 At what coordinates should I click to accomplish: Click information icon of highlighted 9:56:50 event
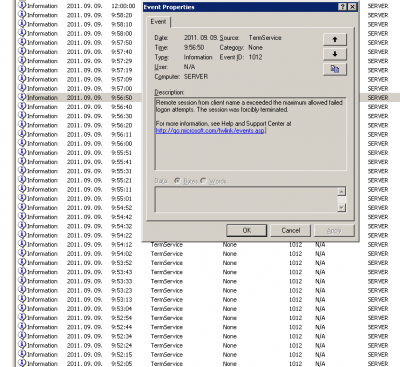tap(22, 97)
